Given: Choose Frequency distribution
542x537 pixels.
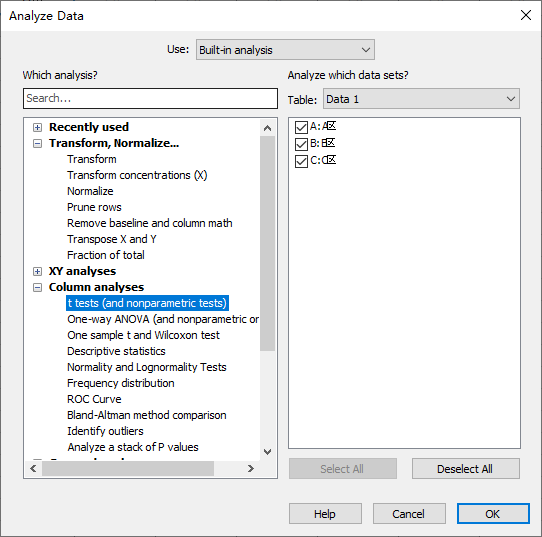Looking at the screenshot, I should 120,383.
